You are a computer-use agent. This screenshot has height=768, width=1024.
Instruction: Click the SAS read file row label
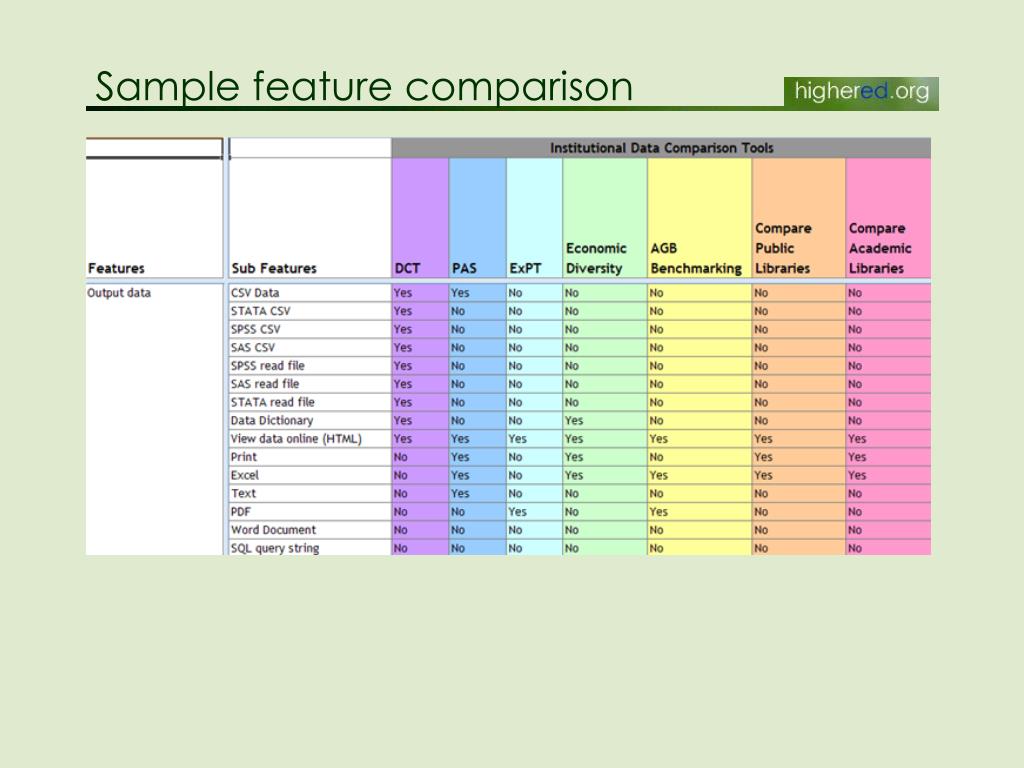[x=264, y=384]
